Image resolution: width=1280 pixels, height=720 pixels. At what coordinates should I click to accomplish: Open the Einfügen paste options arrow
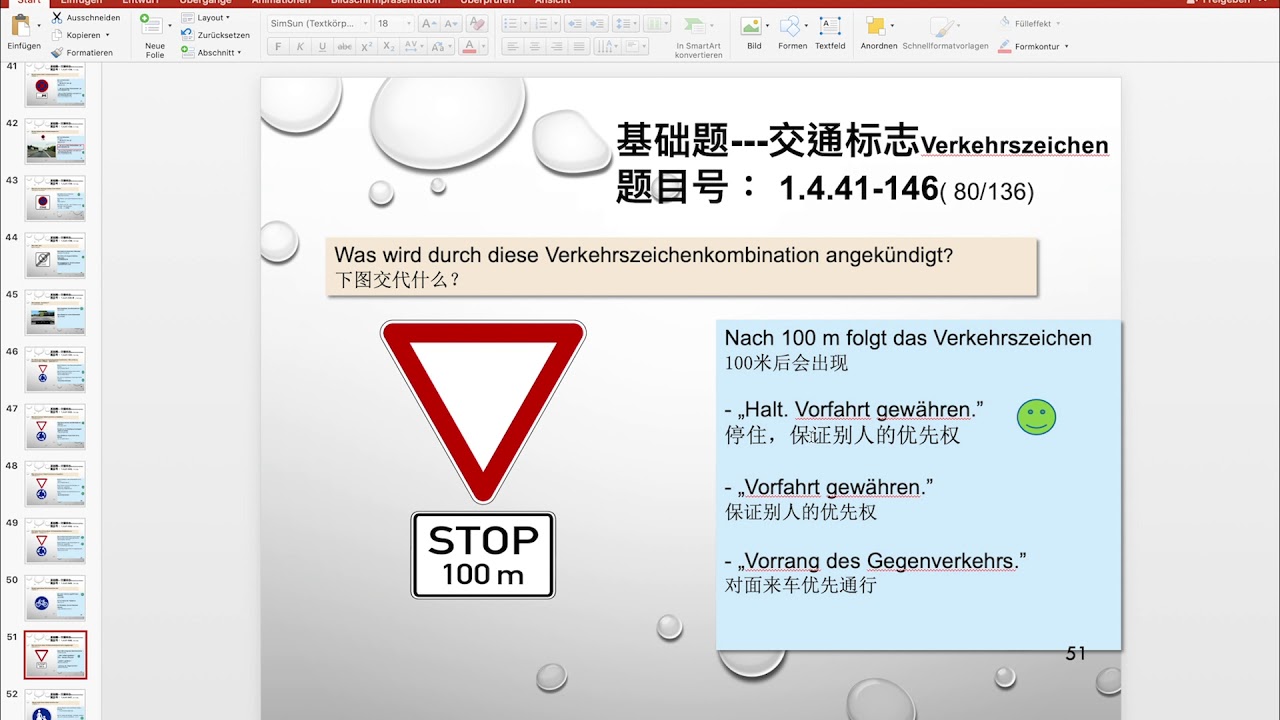point(39,26)
